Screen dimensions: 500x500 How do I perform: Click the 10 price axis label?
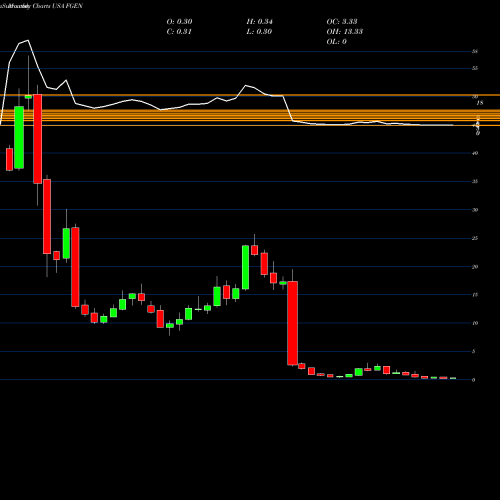pyautogui.click(x=475, y=323)
